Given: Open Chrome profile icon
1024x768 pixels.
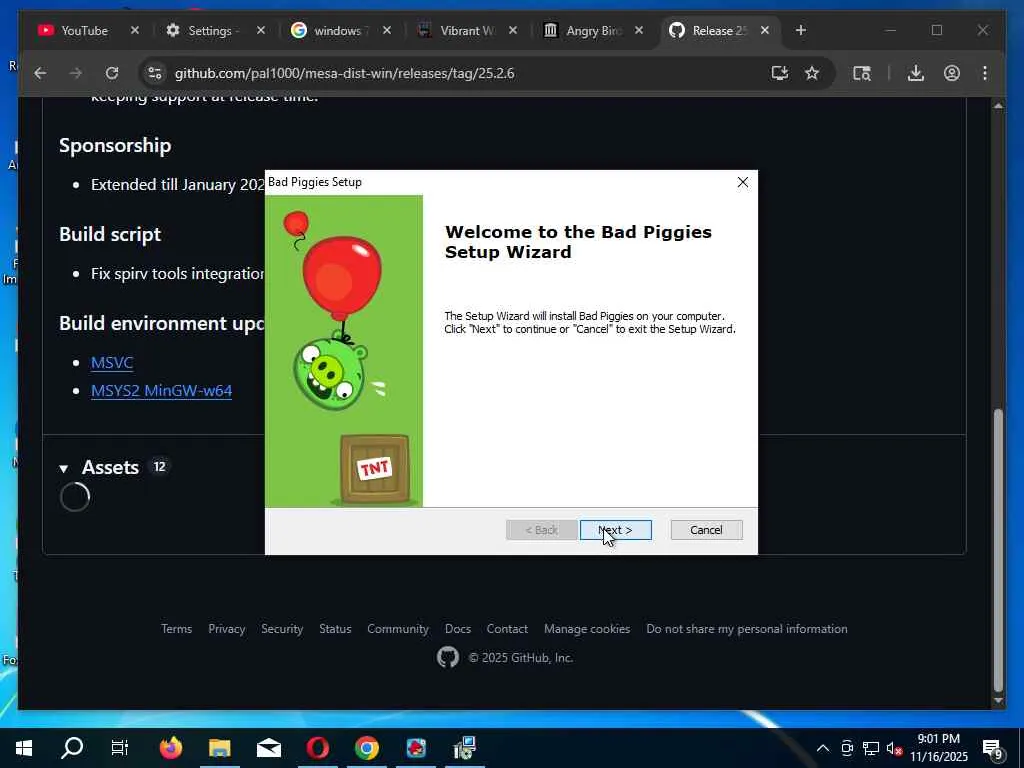Looking at the screenshot, I should [952, 73].
